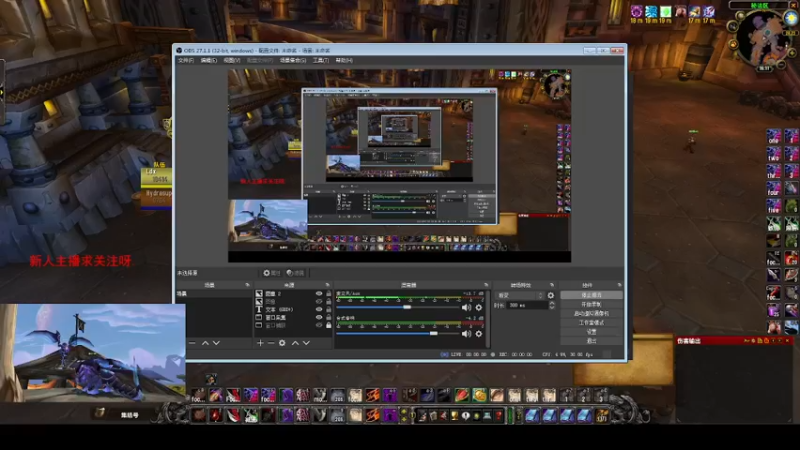This screenshot has height=450, width=800.
Task: Toggle visibility eye of 窗口采集 source
Action: [319, 317]
